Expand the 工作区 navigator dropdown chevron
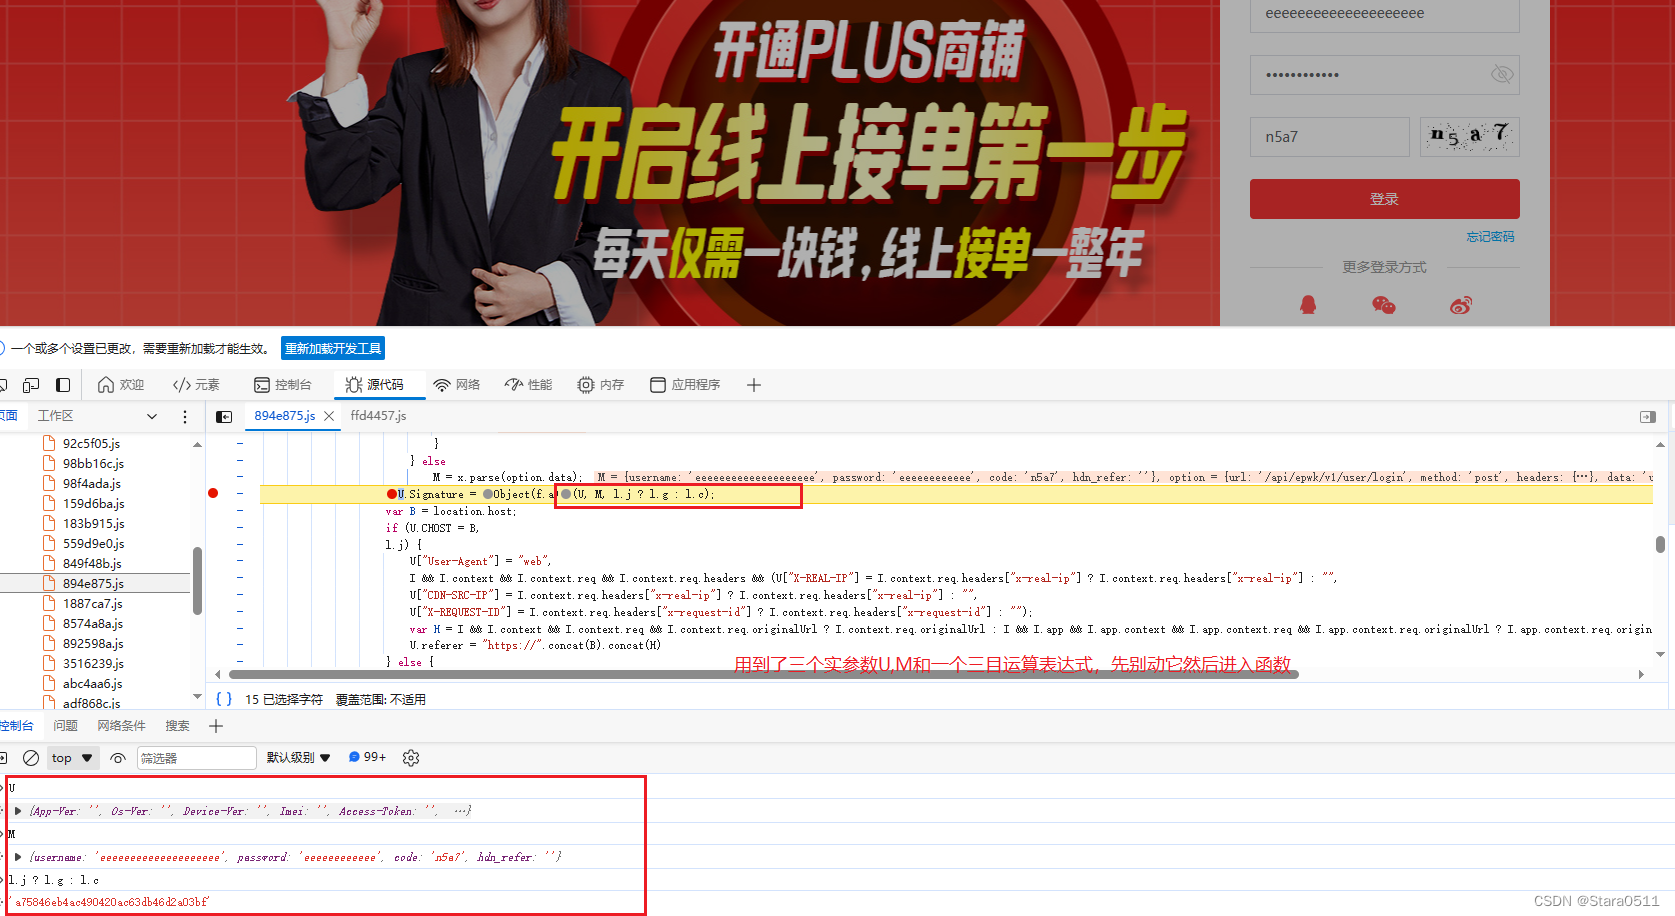The image size is (1675, 916). [x=152, y=416]
